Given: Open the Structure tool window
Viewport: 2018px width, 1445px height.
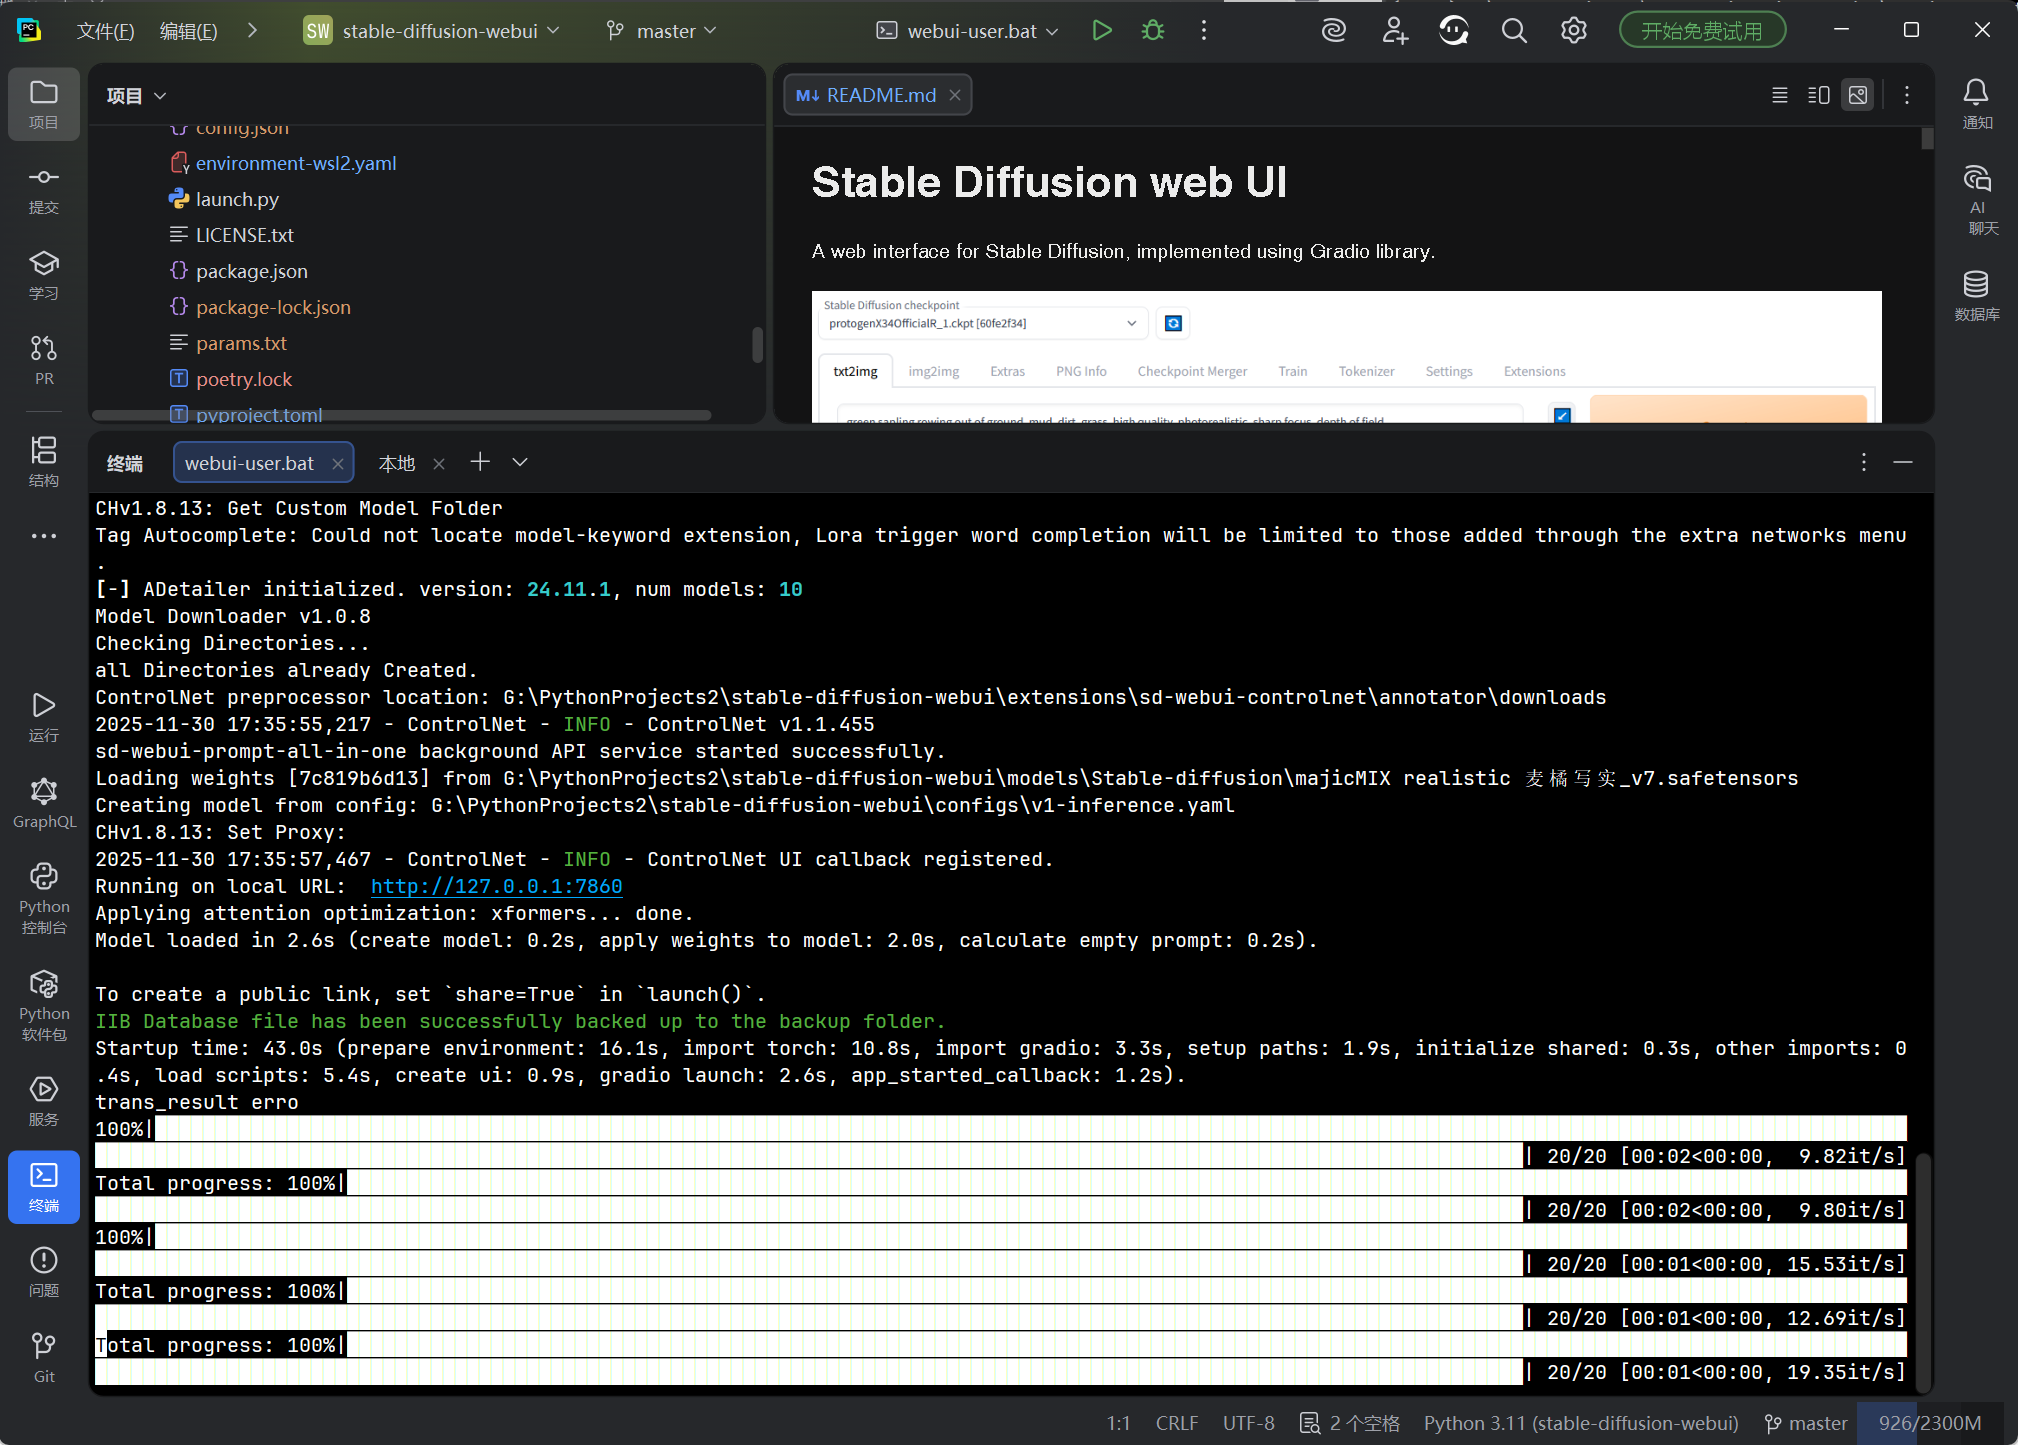Looking at the screenshot, I should click(43, 461).
